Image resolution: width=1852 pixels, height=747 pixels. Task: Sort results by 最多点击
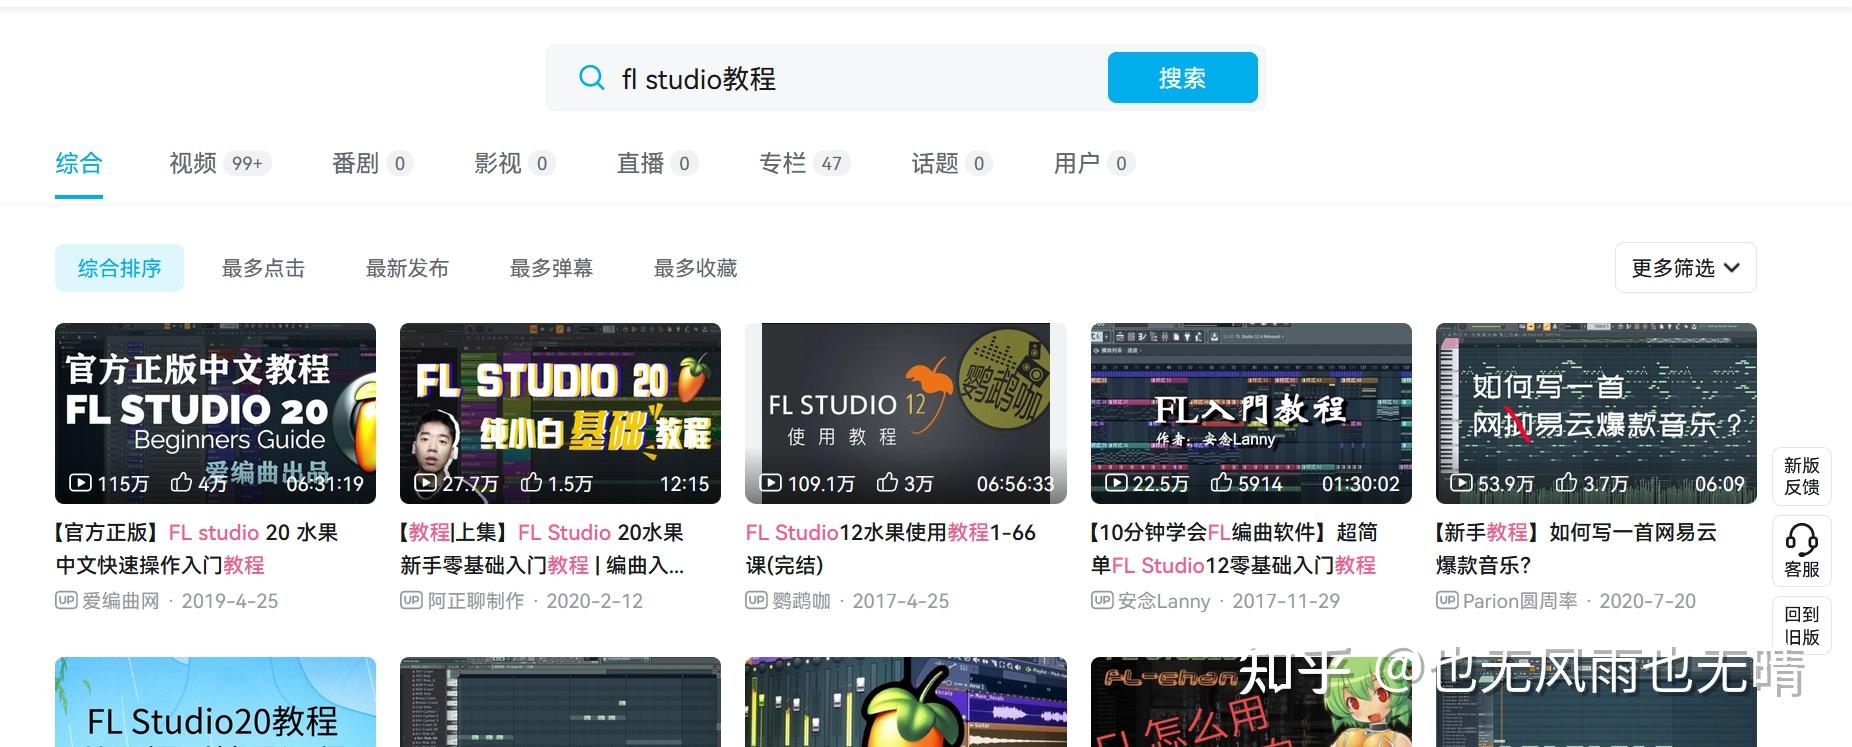tap(263, 268)
